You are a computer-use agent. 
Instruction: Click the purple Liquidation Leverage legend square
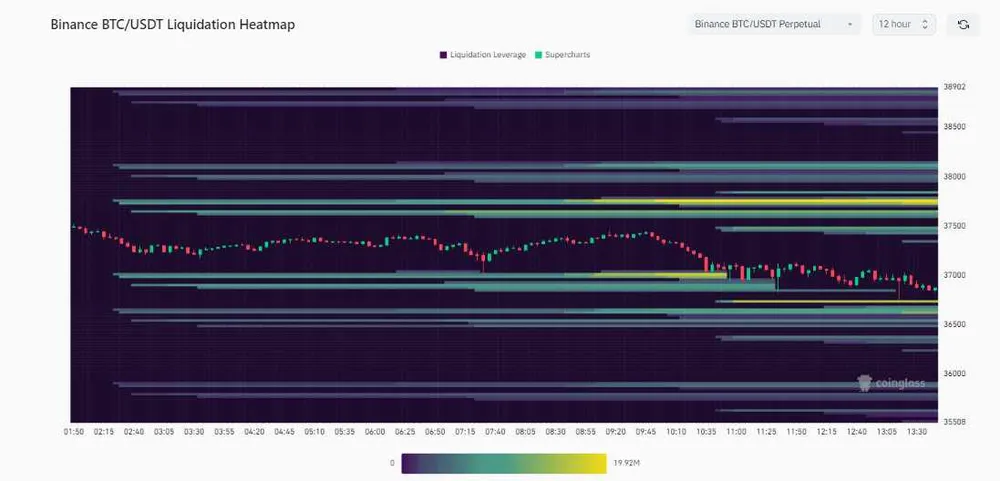pos(443,54)
